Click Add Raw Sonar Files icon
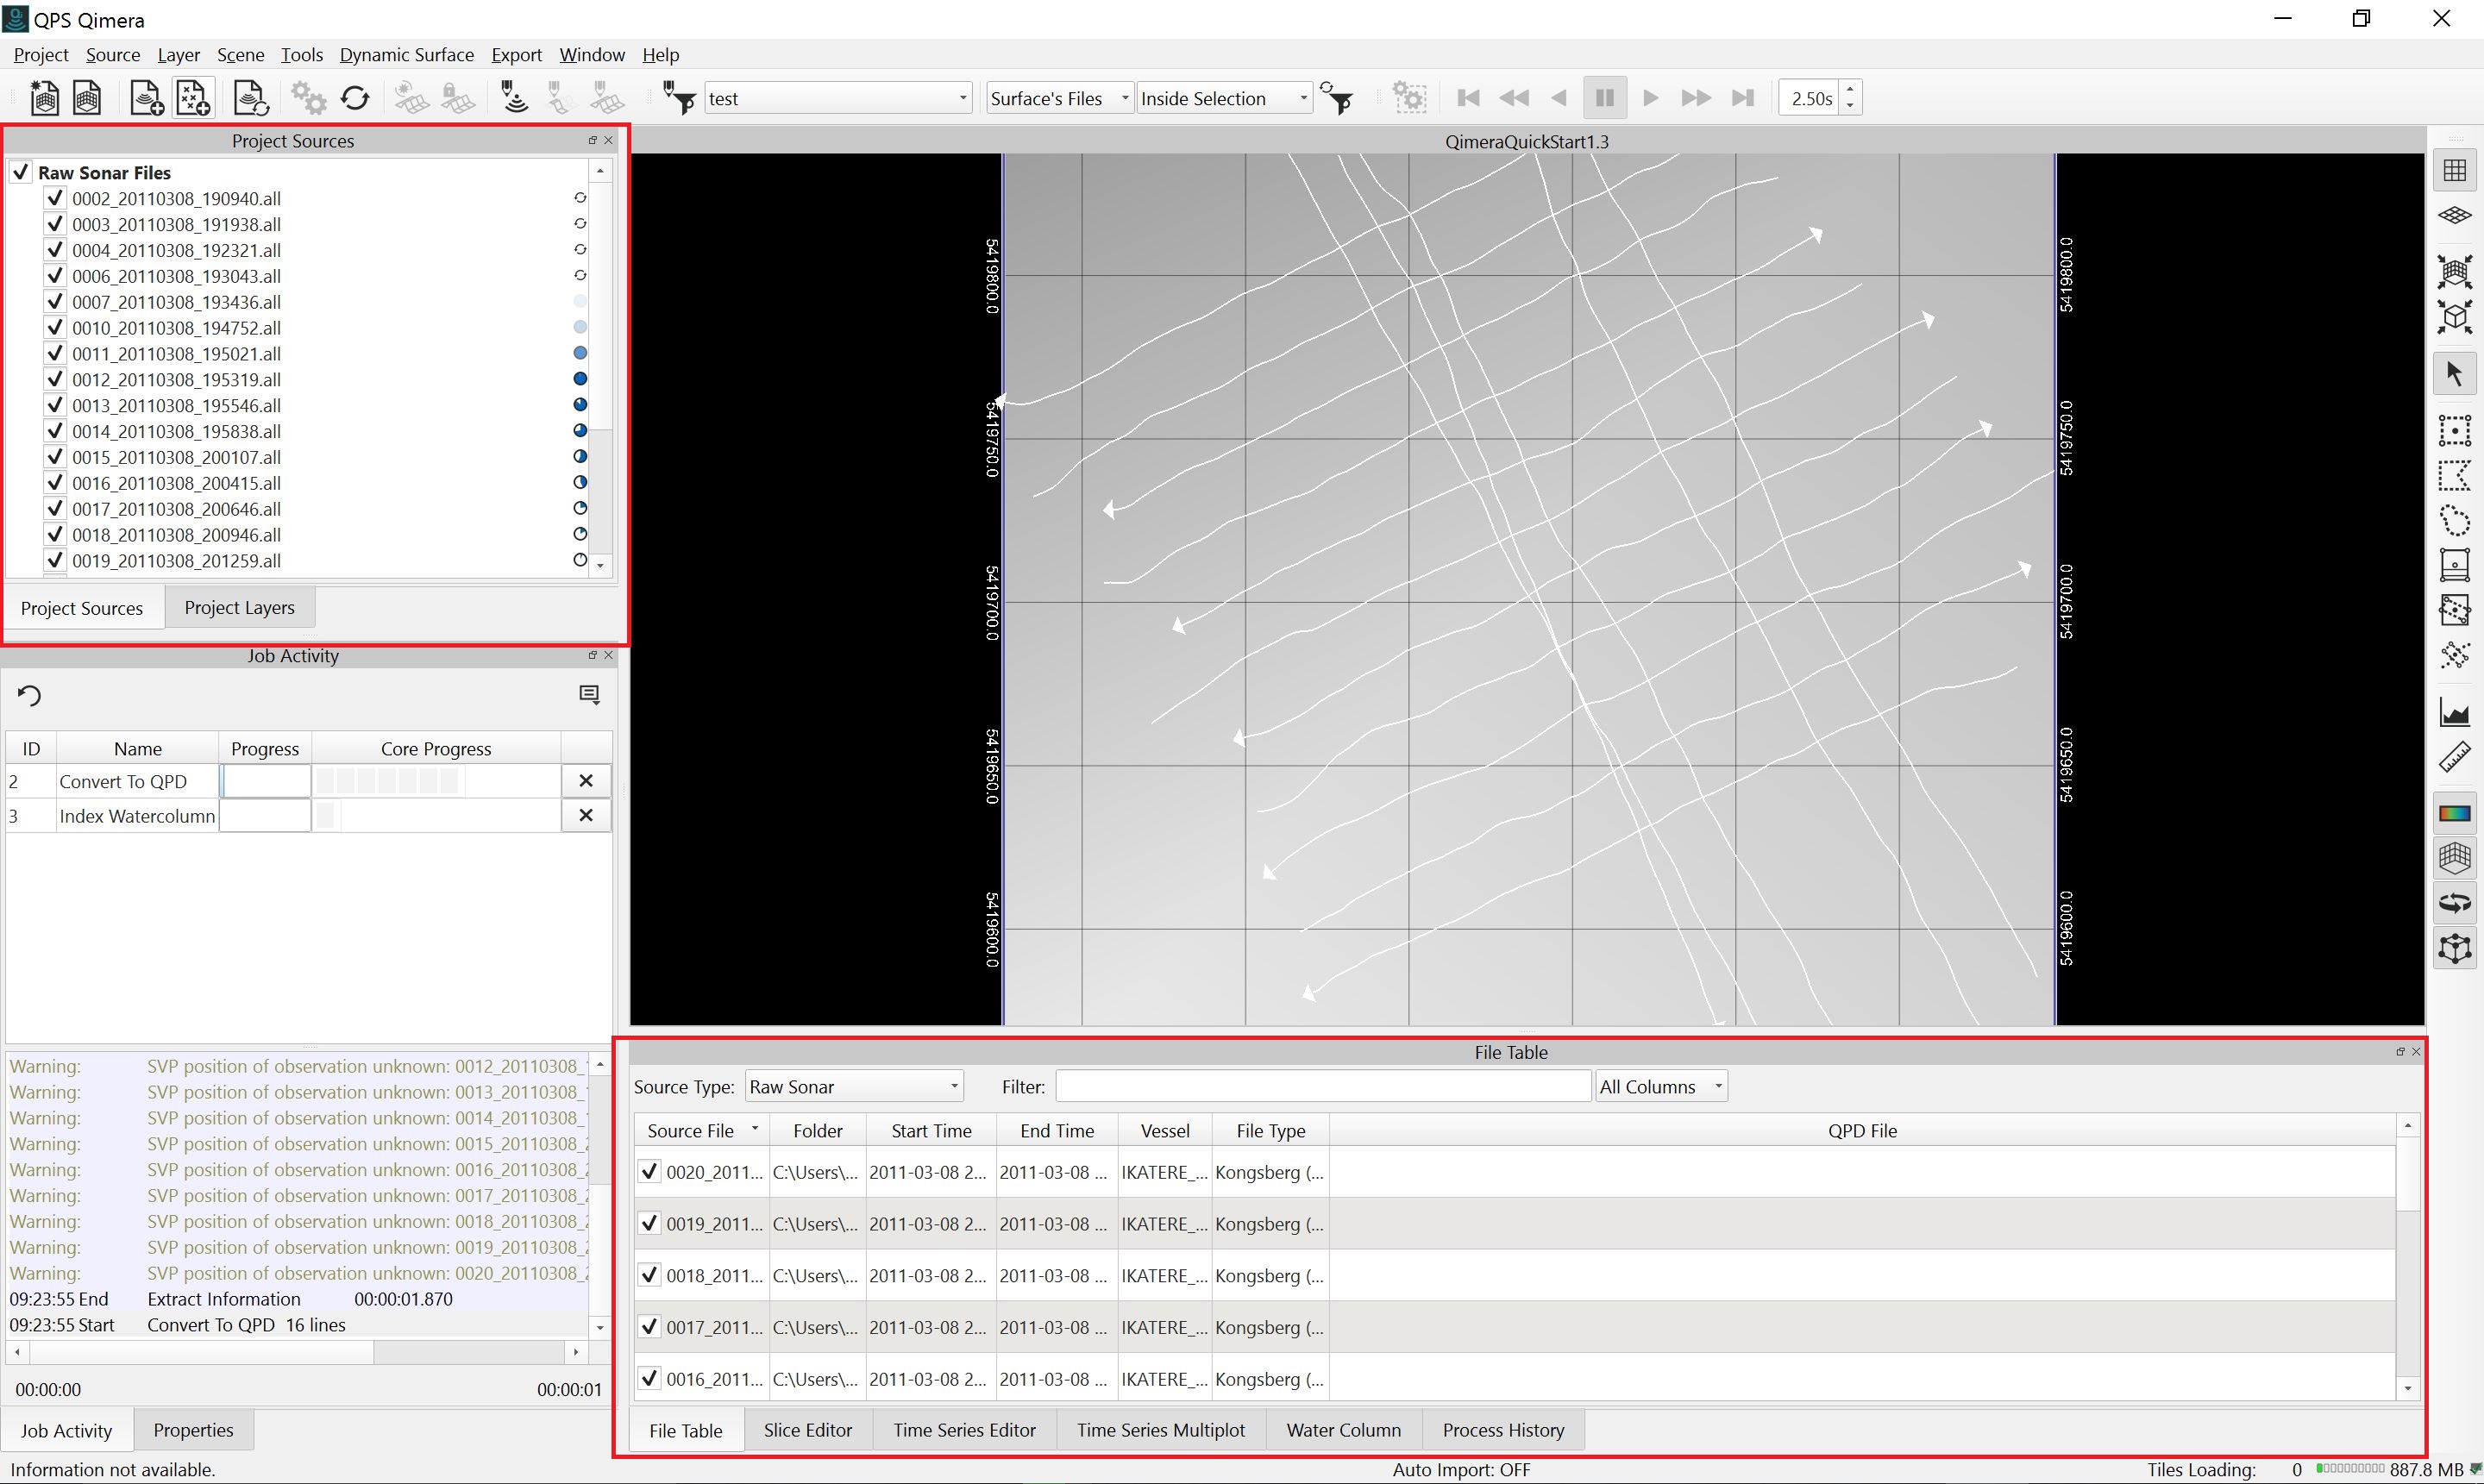Image resolution: width=2484 pixels, height=1484 pixels. [146, 98]
